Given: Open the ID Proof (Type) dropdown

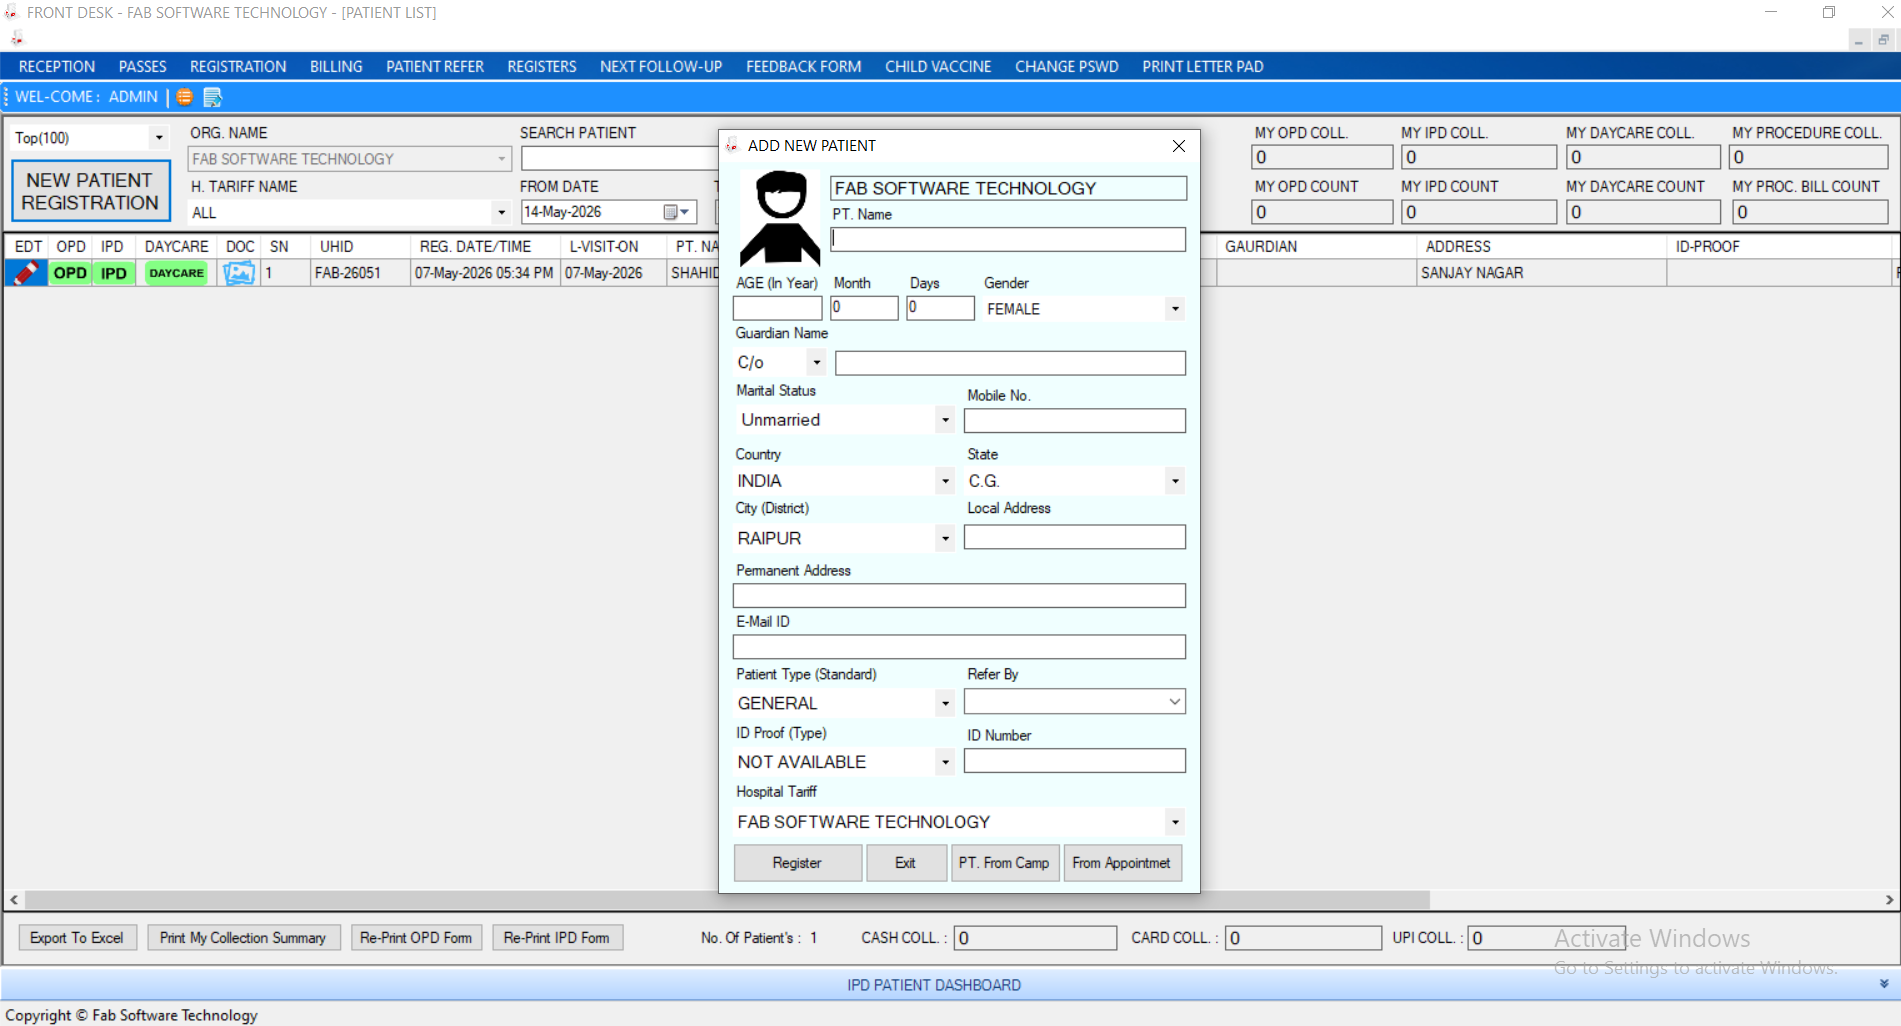Looking at the screenshot, I should coord(945,762).
